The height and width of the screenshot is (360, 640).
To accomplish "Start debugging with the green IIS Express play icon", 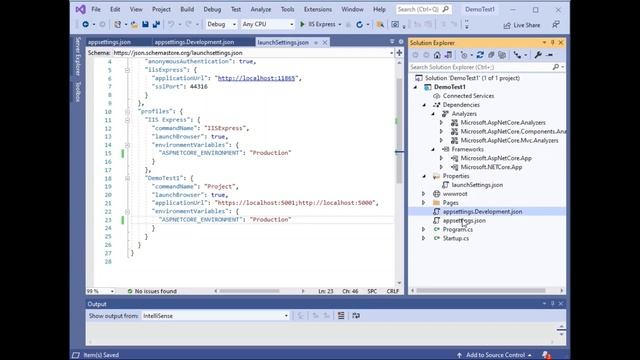I will (x=302, y=24).
